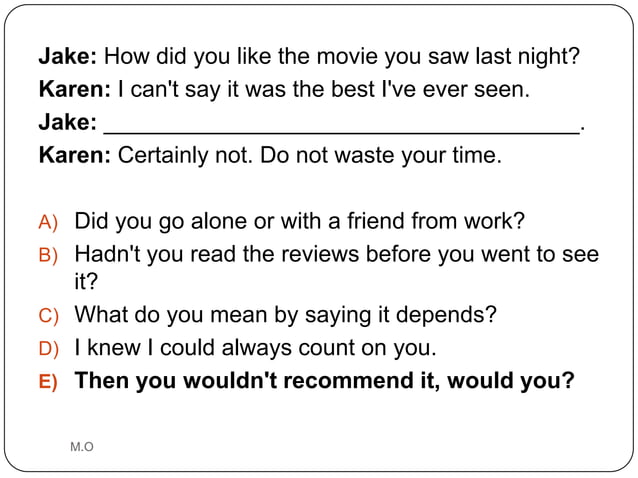Click the bold "Karen:" on the fourth line
This screenshot has height=478, width=638.
tap(75, 155)
